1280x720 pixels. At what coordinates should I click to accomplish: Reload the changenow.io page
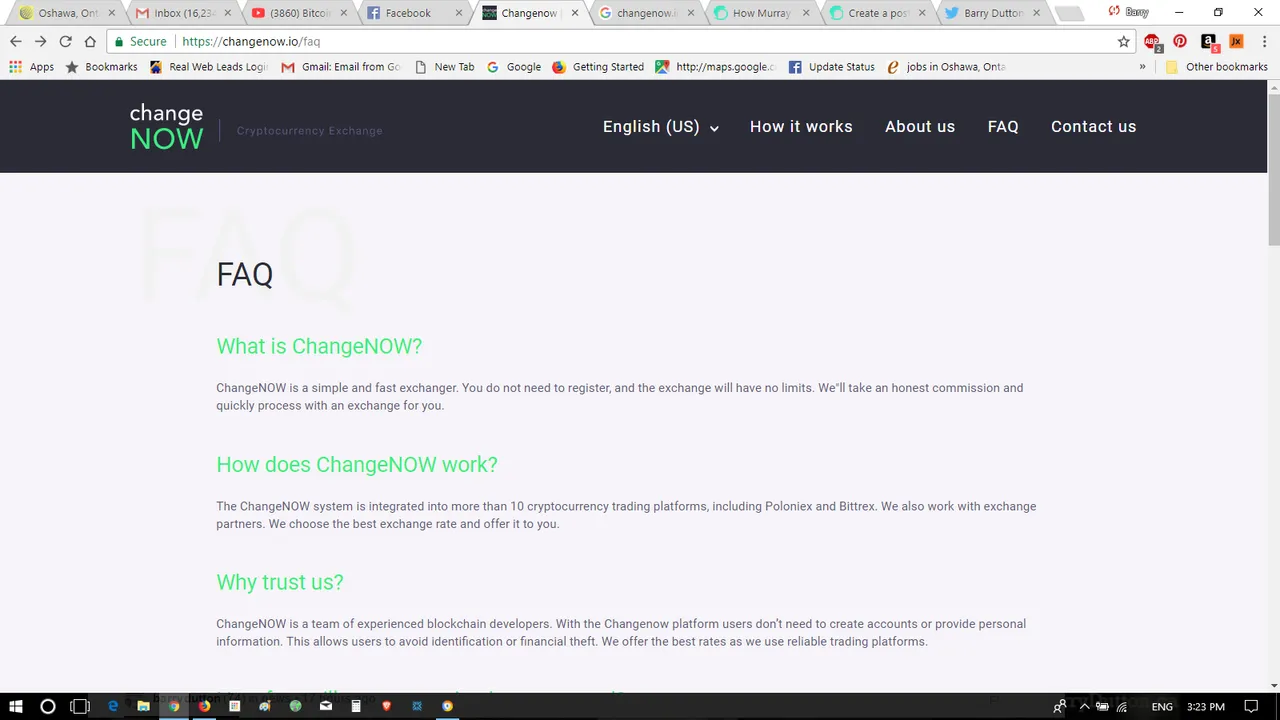point(65,41)
